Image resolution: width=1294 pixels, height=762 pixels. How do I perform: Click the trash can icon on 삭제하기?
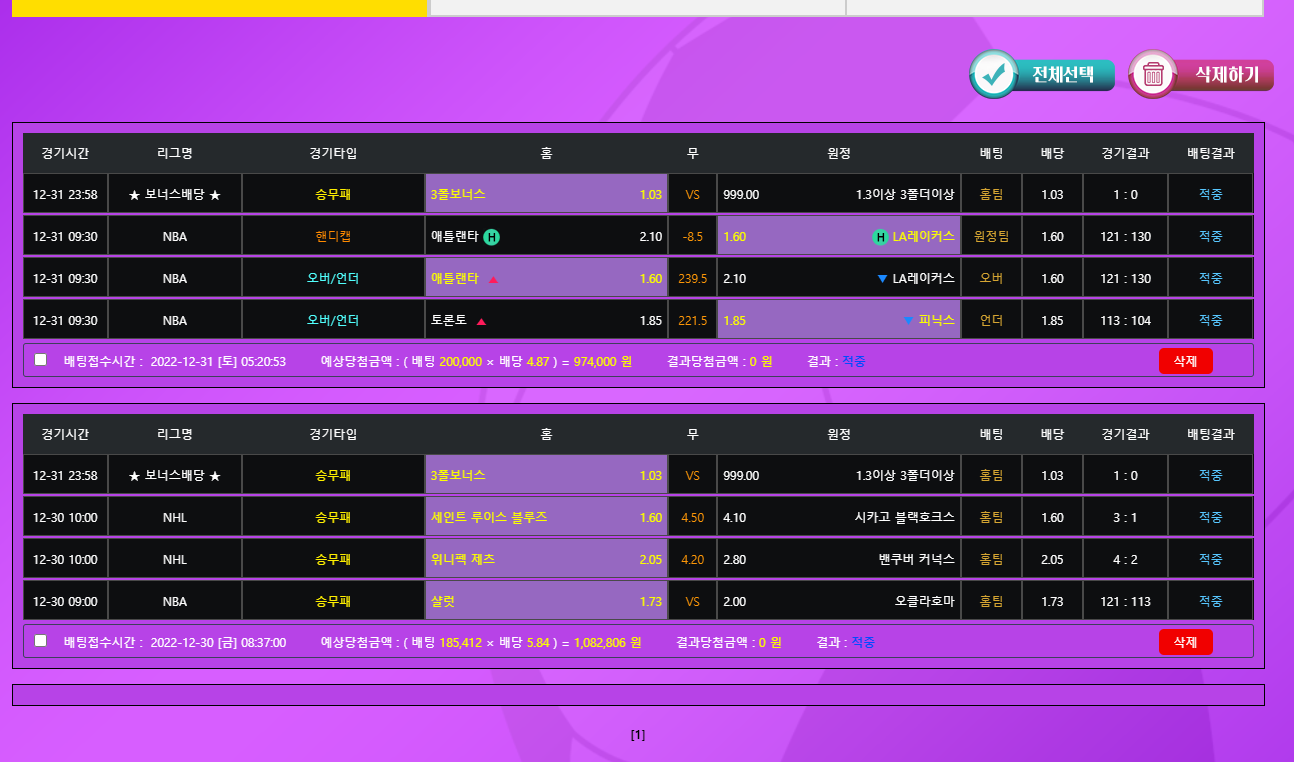[1153, 75]
